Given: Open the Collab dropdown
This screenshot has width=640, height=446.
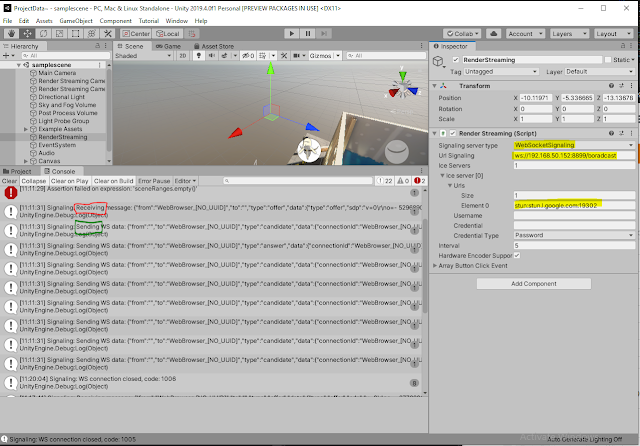Looking at the screenshot, I should [462, 33].
